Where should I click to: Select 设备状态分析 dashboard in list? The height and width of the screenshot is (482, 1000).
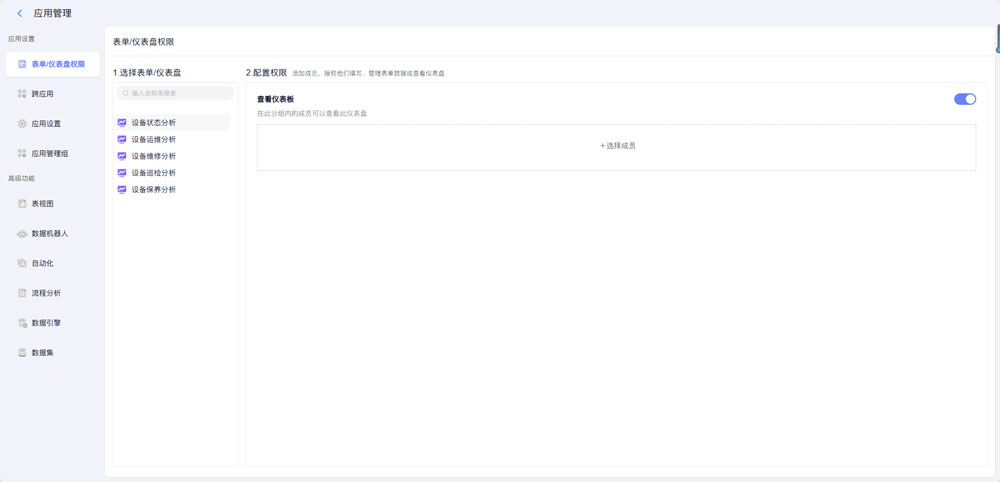point(153,123)
